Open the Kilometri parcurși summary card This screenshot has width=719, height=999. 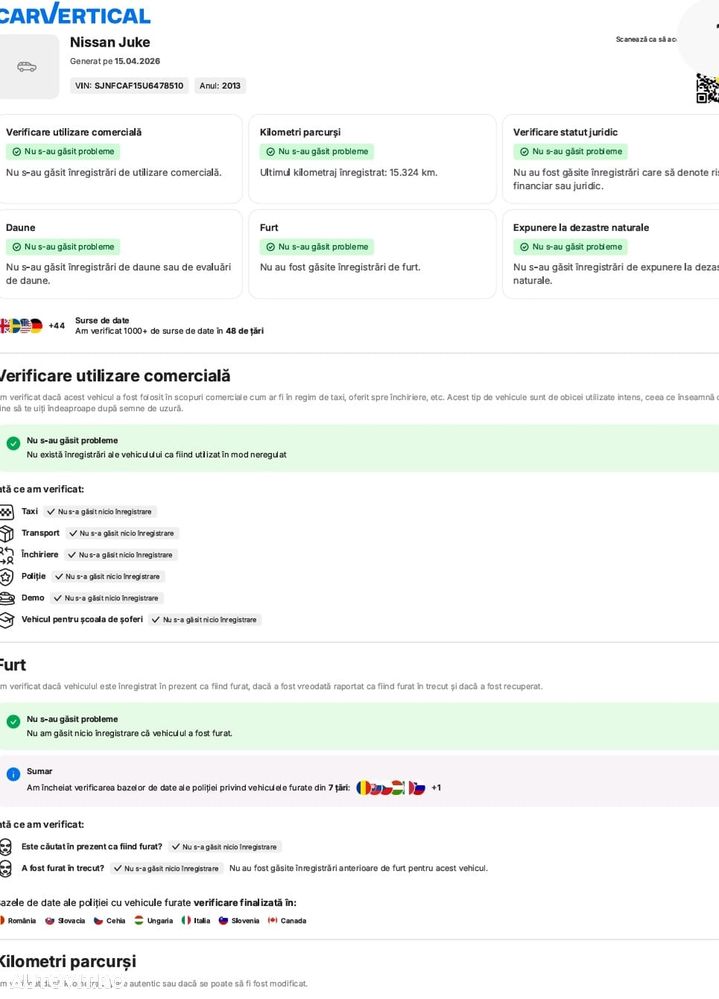(x=372, y=158)
